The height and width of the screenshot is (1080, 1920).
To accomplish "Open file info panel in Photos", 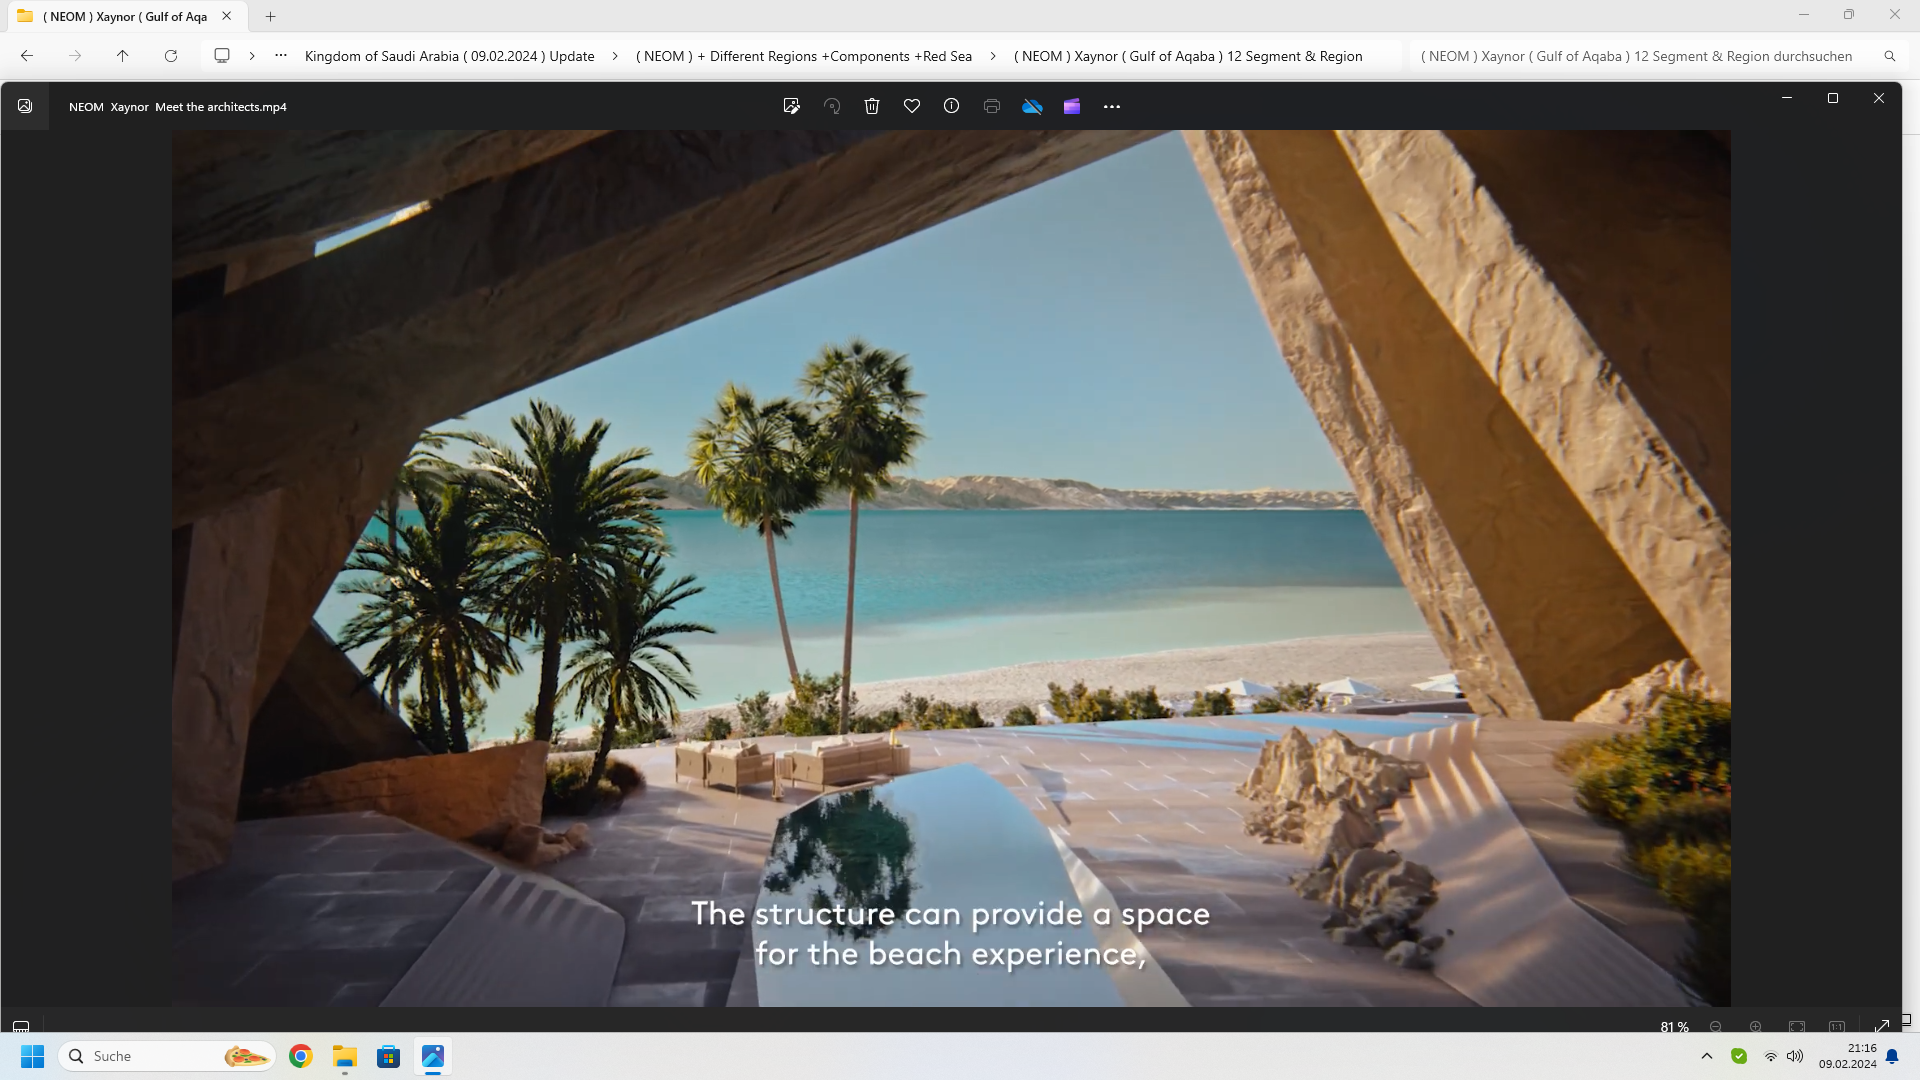I will tap(952, 106).
